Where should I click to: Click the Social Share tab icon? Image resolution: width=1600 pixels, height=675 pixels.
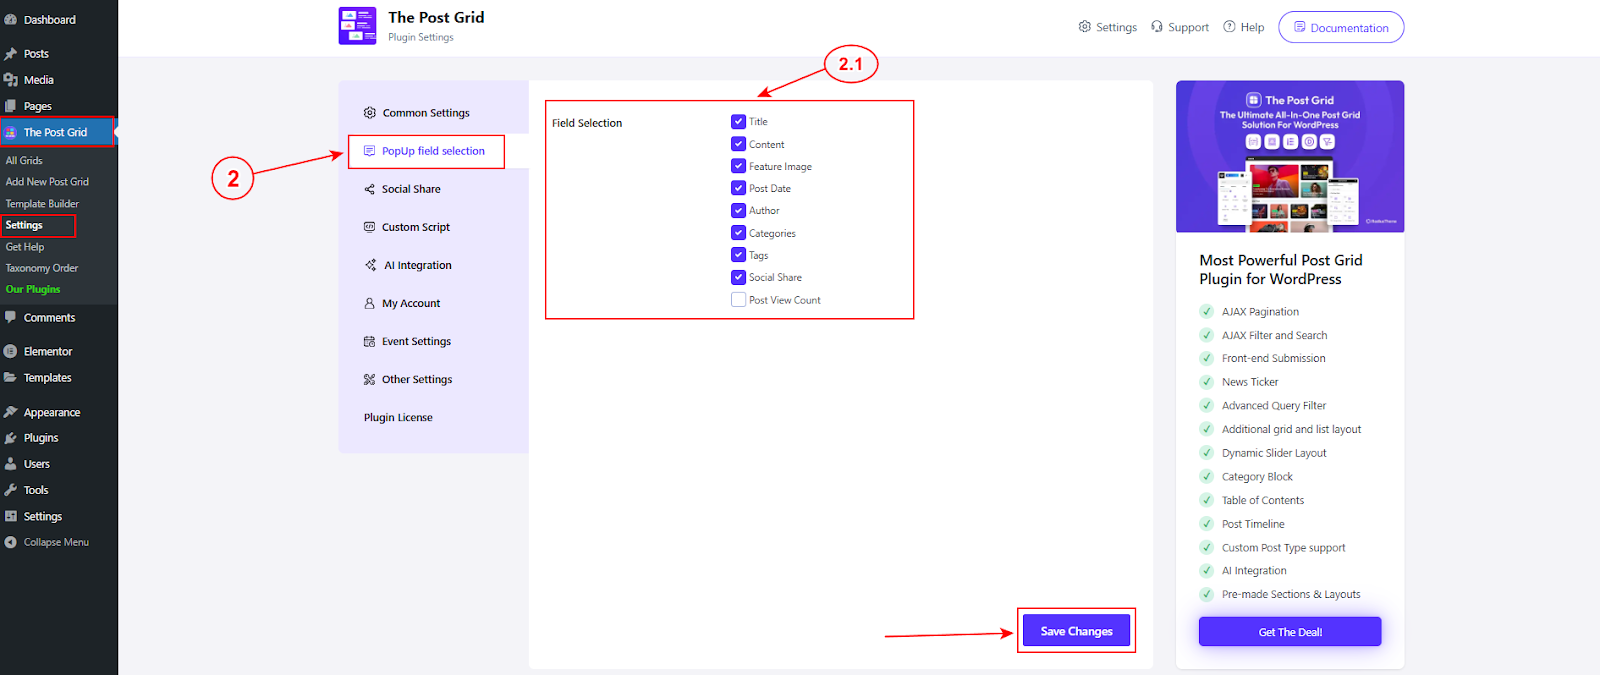pyautogui.click(x=370, y=189)
